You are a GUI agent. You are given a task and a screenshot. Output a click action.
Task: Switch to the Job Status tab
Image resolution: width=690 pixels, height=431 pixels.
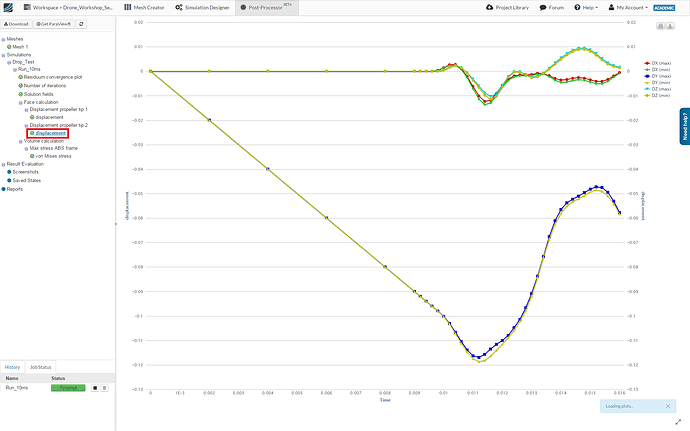pos(40,367)
